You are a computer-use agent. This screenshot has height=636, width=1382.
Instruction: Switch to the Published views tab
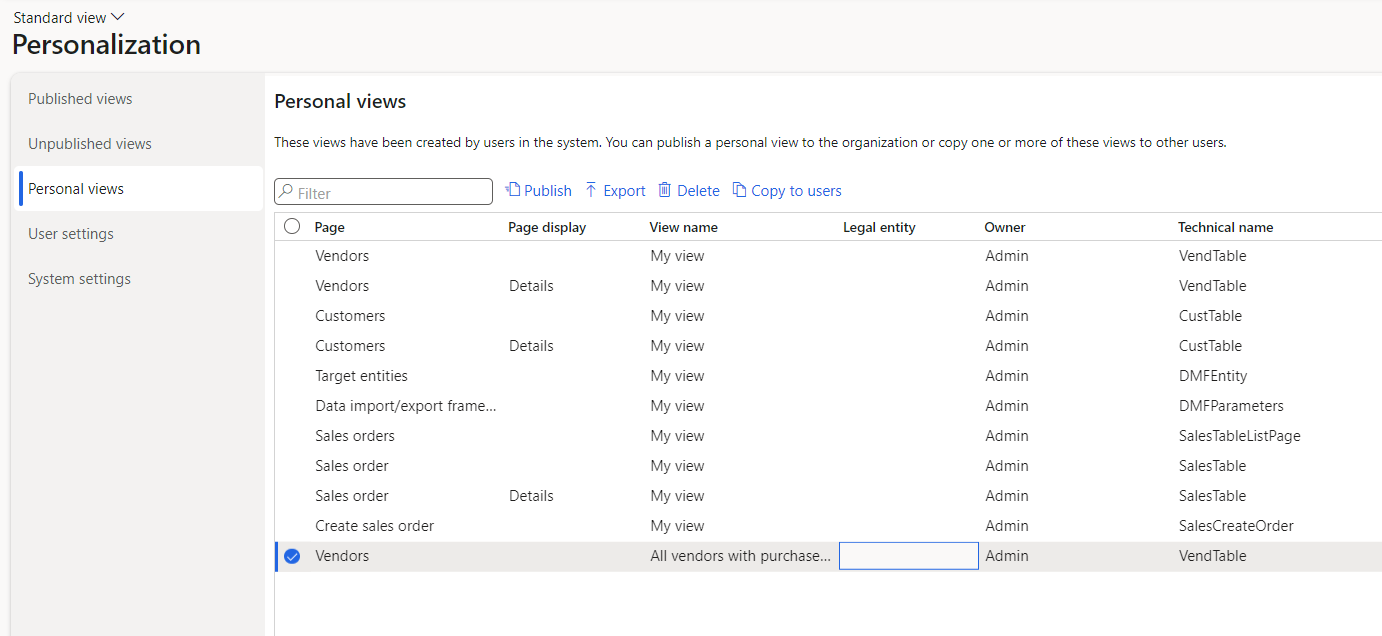80,98
